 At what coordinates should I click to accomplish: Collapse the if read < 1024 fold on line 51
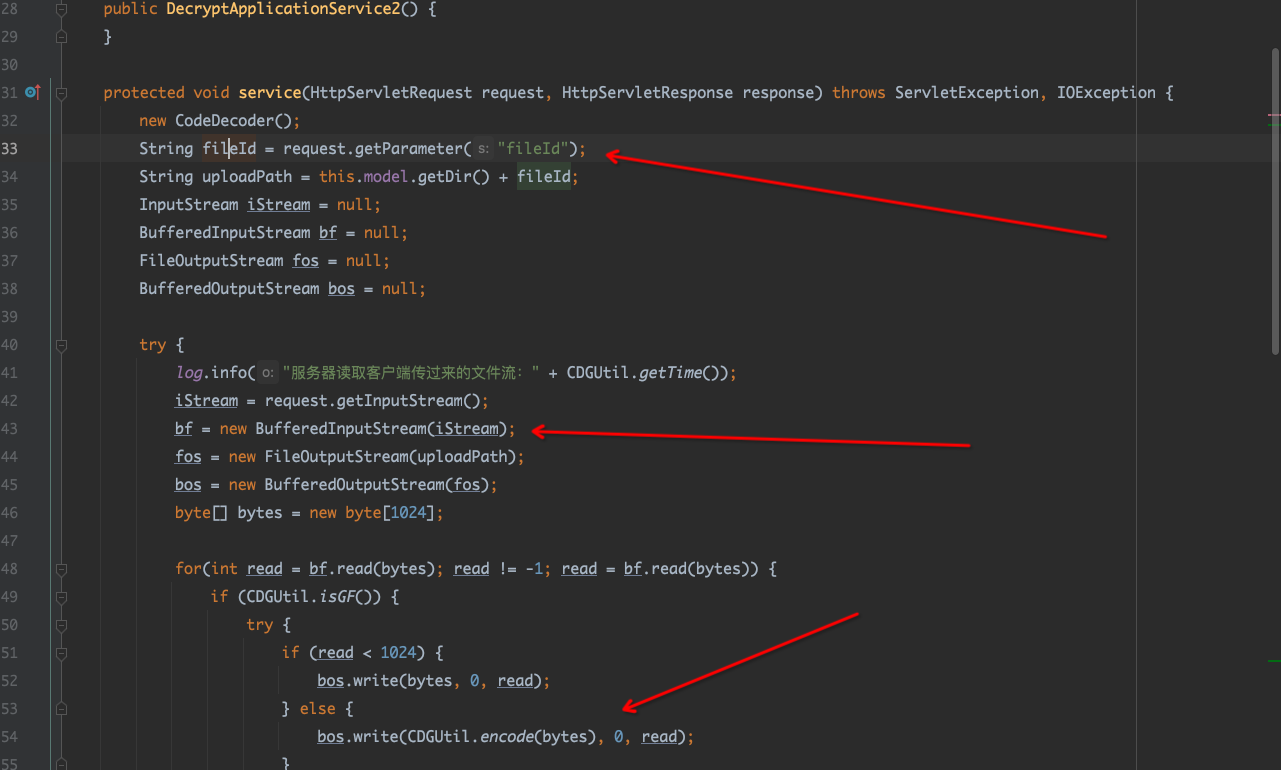[62, 653]
